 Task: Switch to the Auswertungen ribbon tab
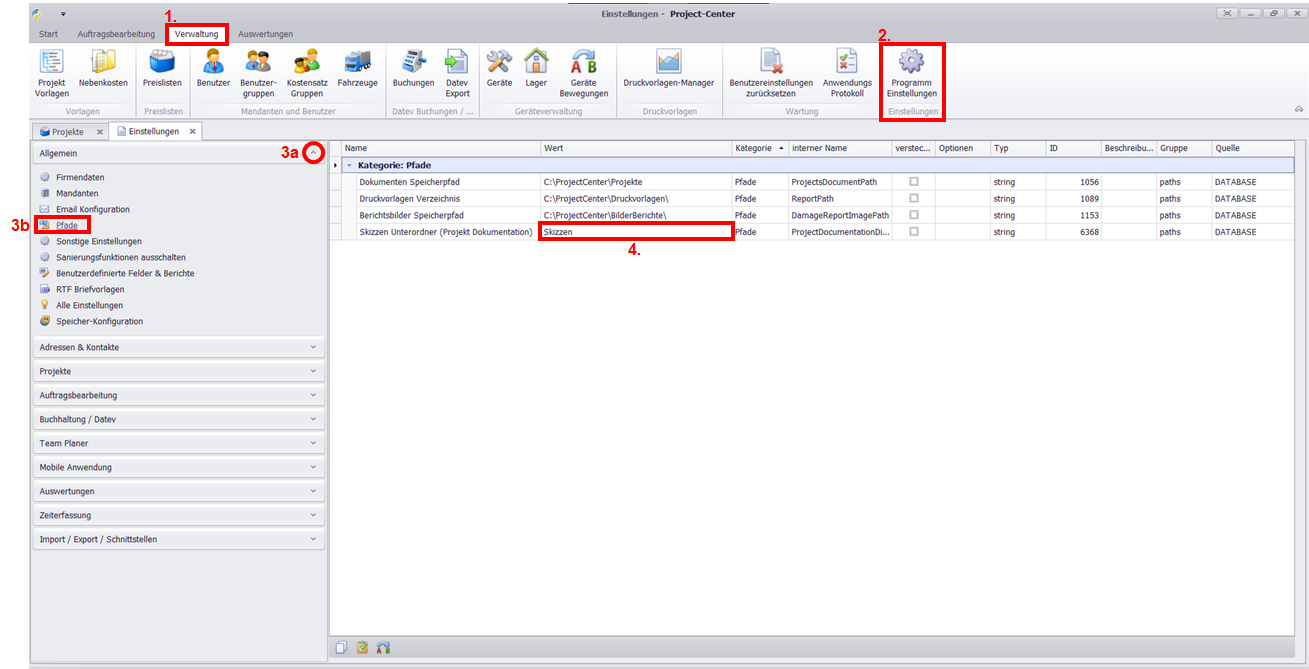pos(266,34)
